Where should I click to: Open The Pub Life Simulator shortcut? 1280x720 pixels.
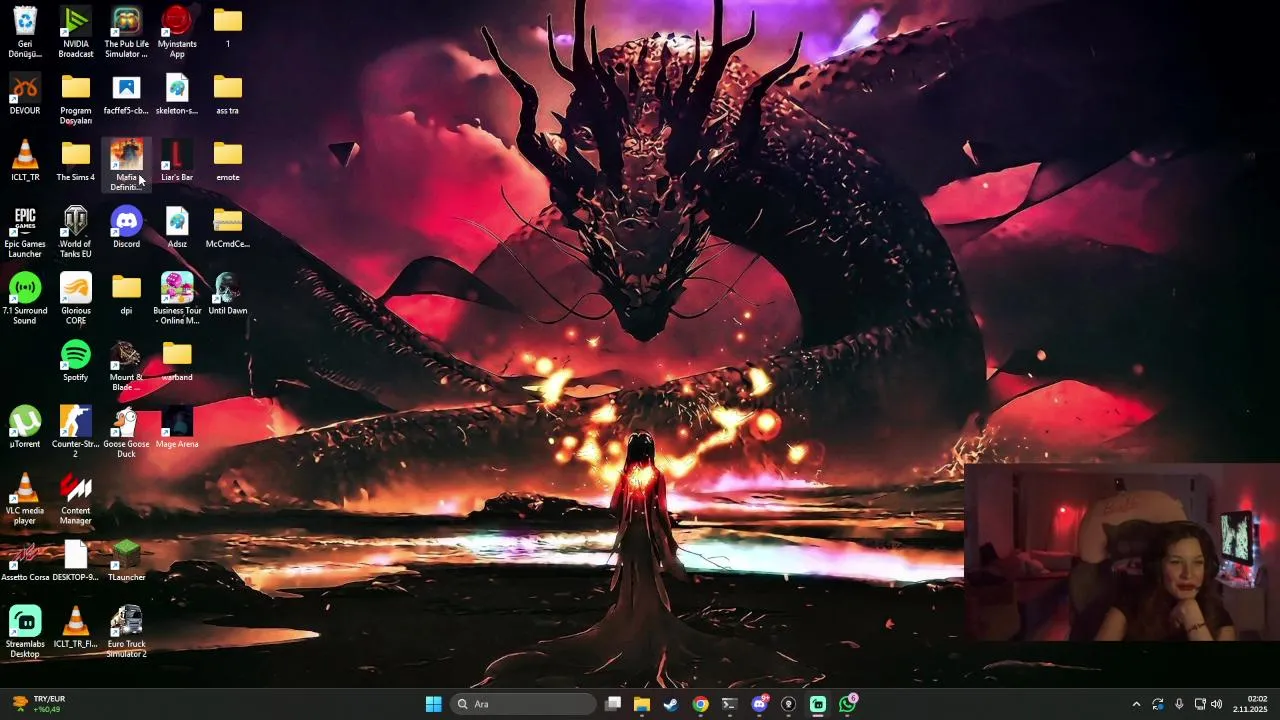[x=127, y=31]
